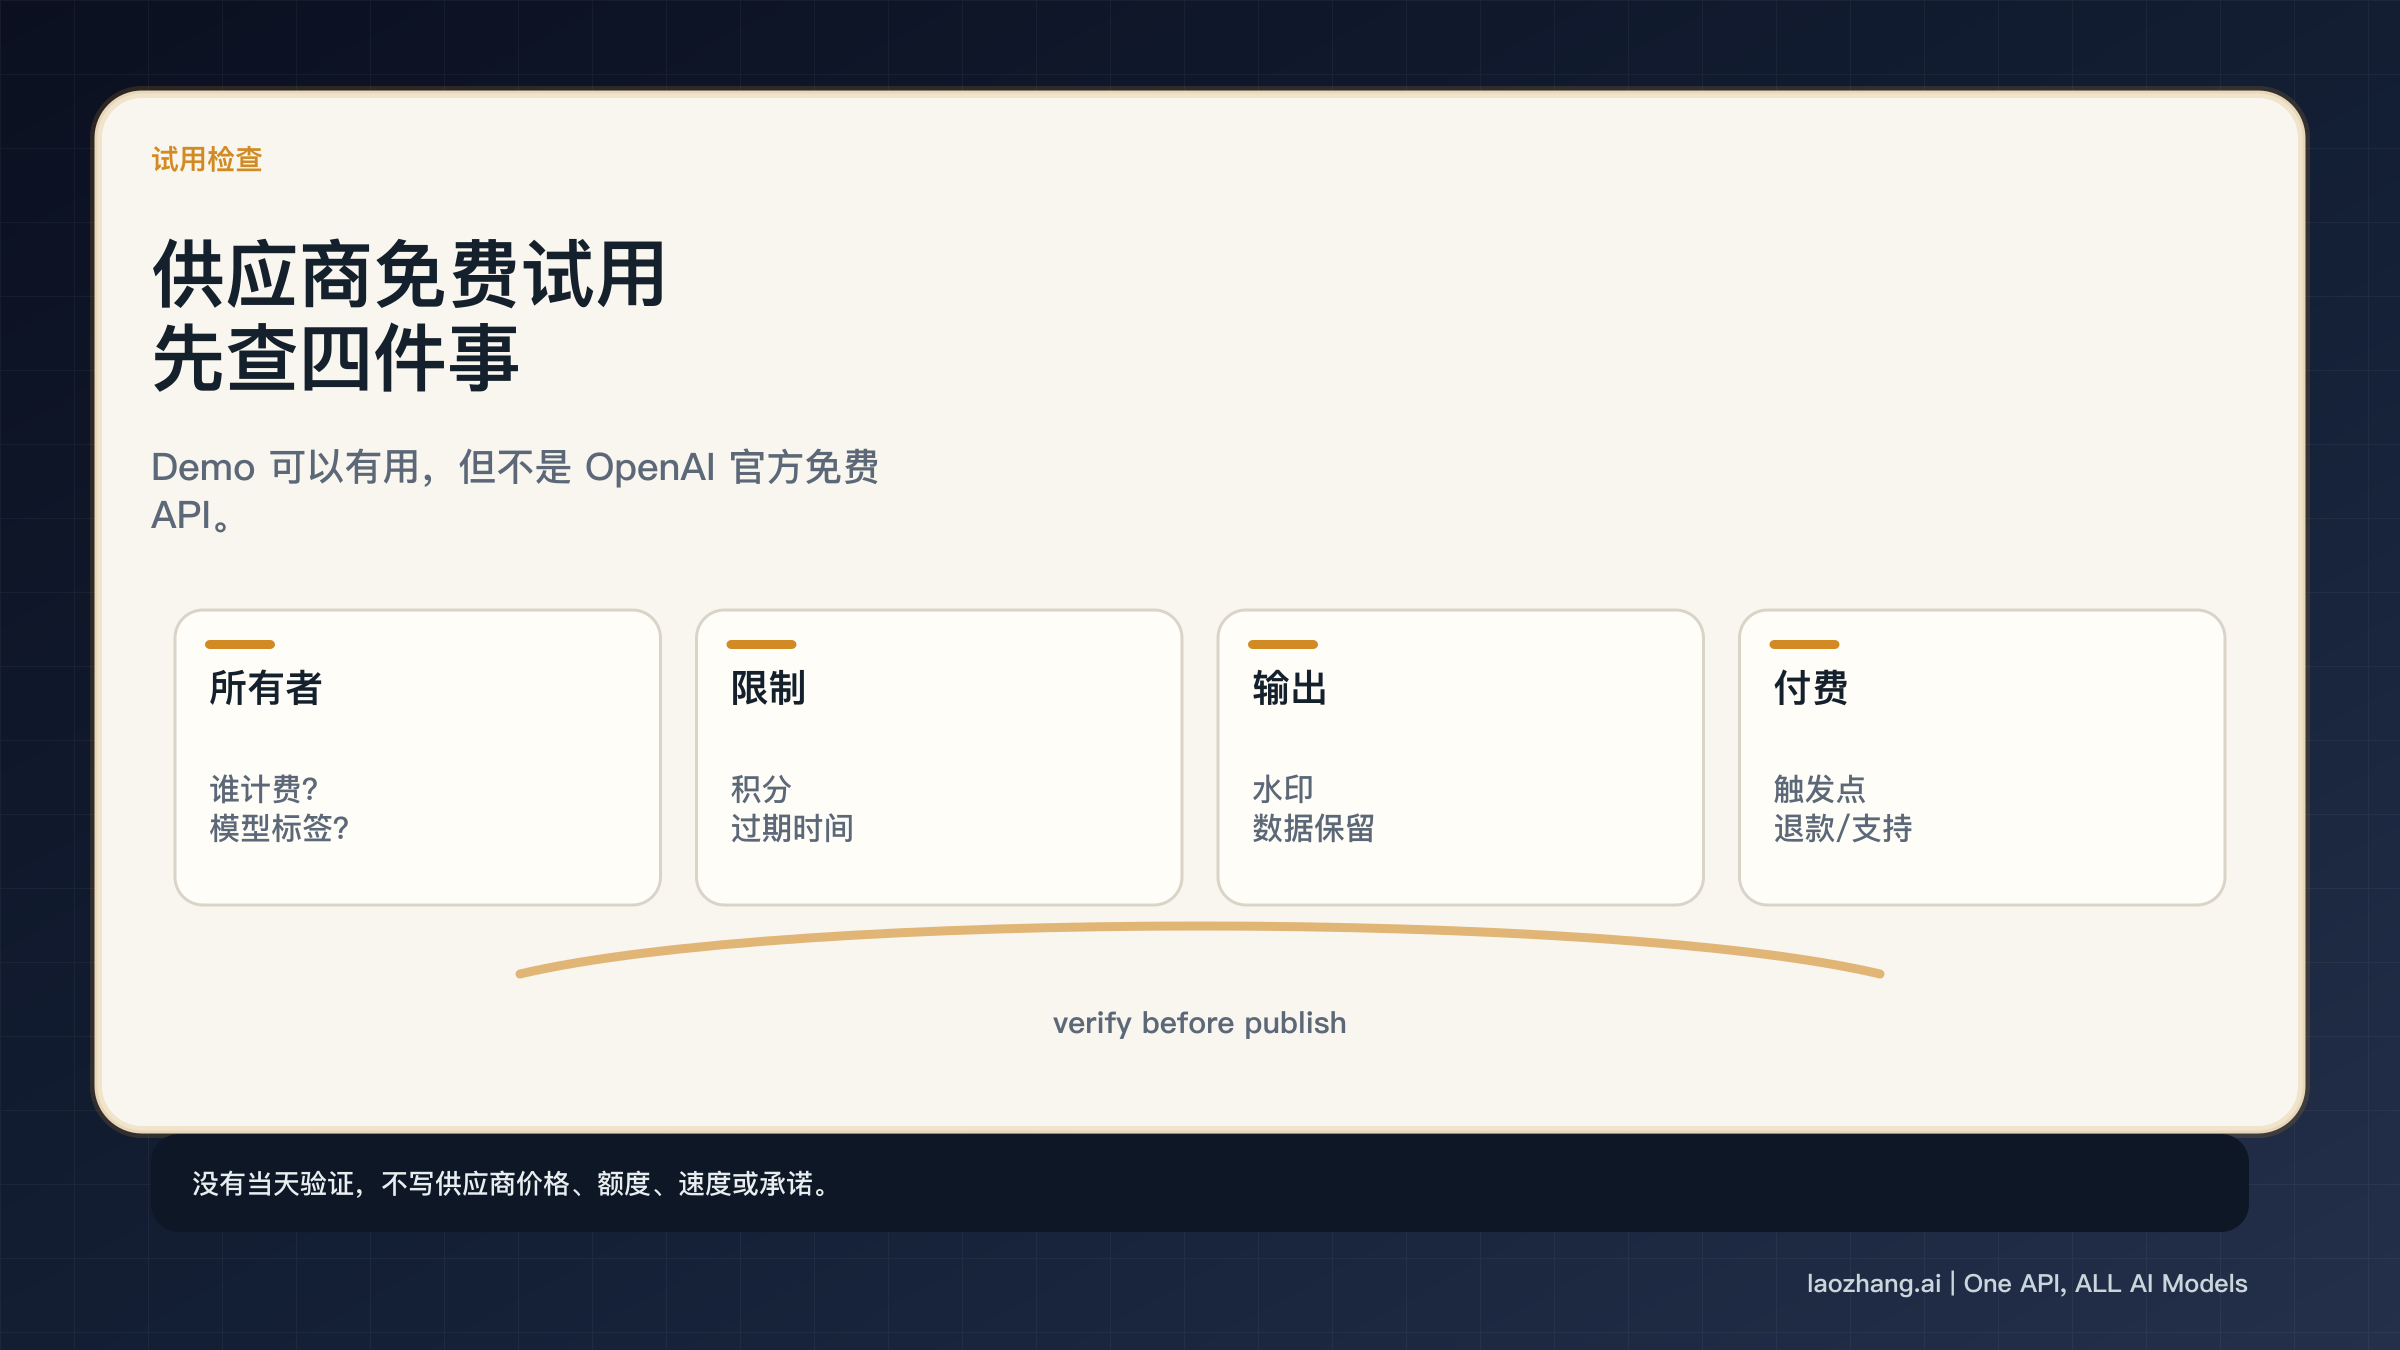Click the orange accent bar above 输出

[1285, 646]
